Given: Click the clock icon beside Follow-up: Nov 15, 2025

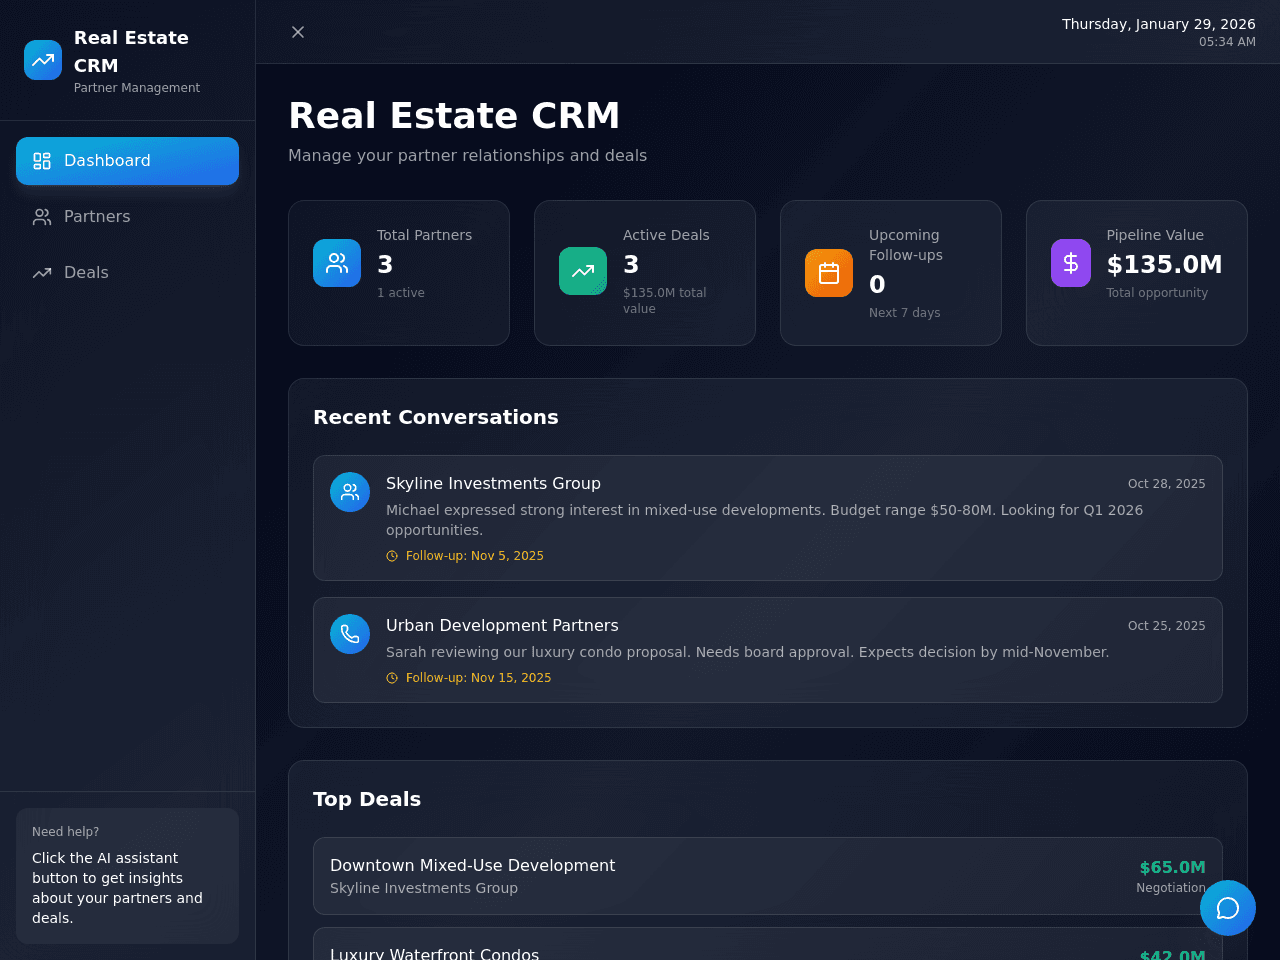Looking at the screenshot, I should click(x=392, y=678).
